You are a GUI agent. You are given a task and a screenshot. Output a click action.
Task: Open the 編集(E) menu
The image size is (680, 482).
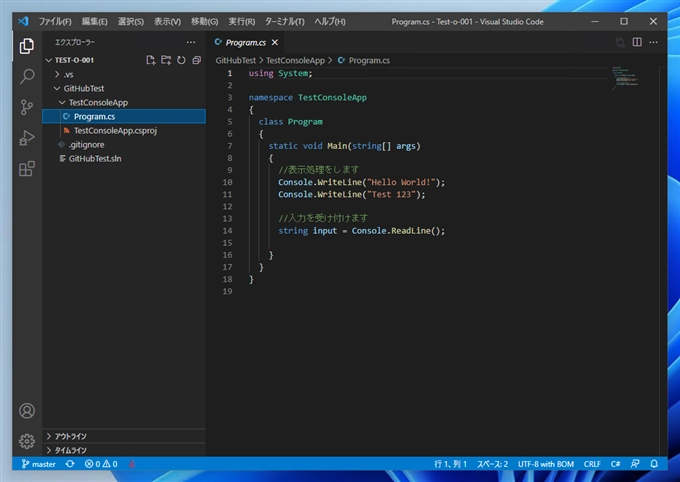(x=95, y=21)
